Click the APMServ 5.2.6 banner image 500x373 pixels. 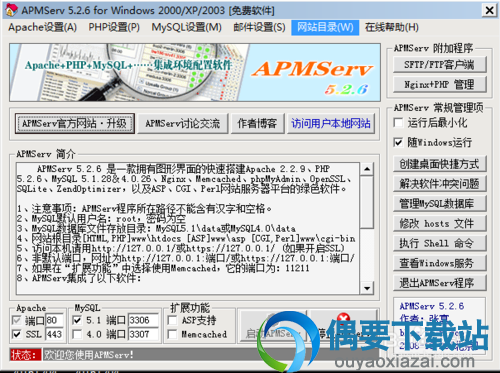[x=195, y=72]
